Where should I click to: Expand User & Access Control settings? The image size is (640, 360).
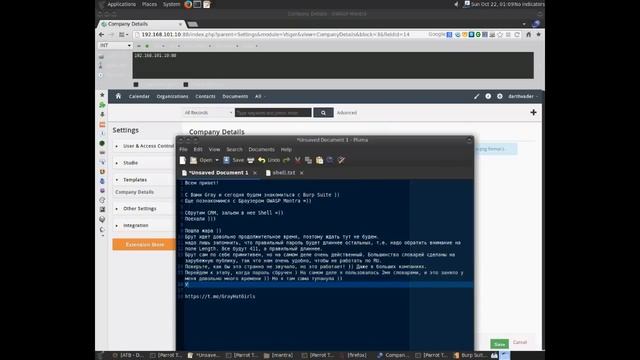(x=144, y=146)
